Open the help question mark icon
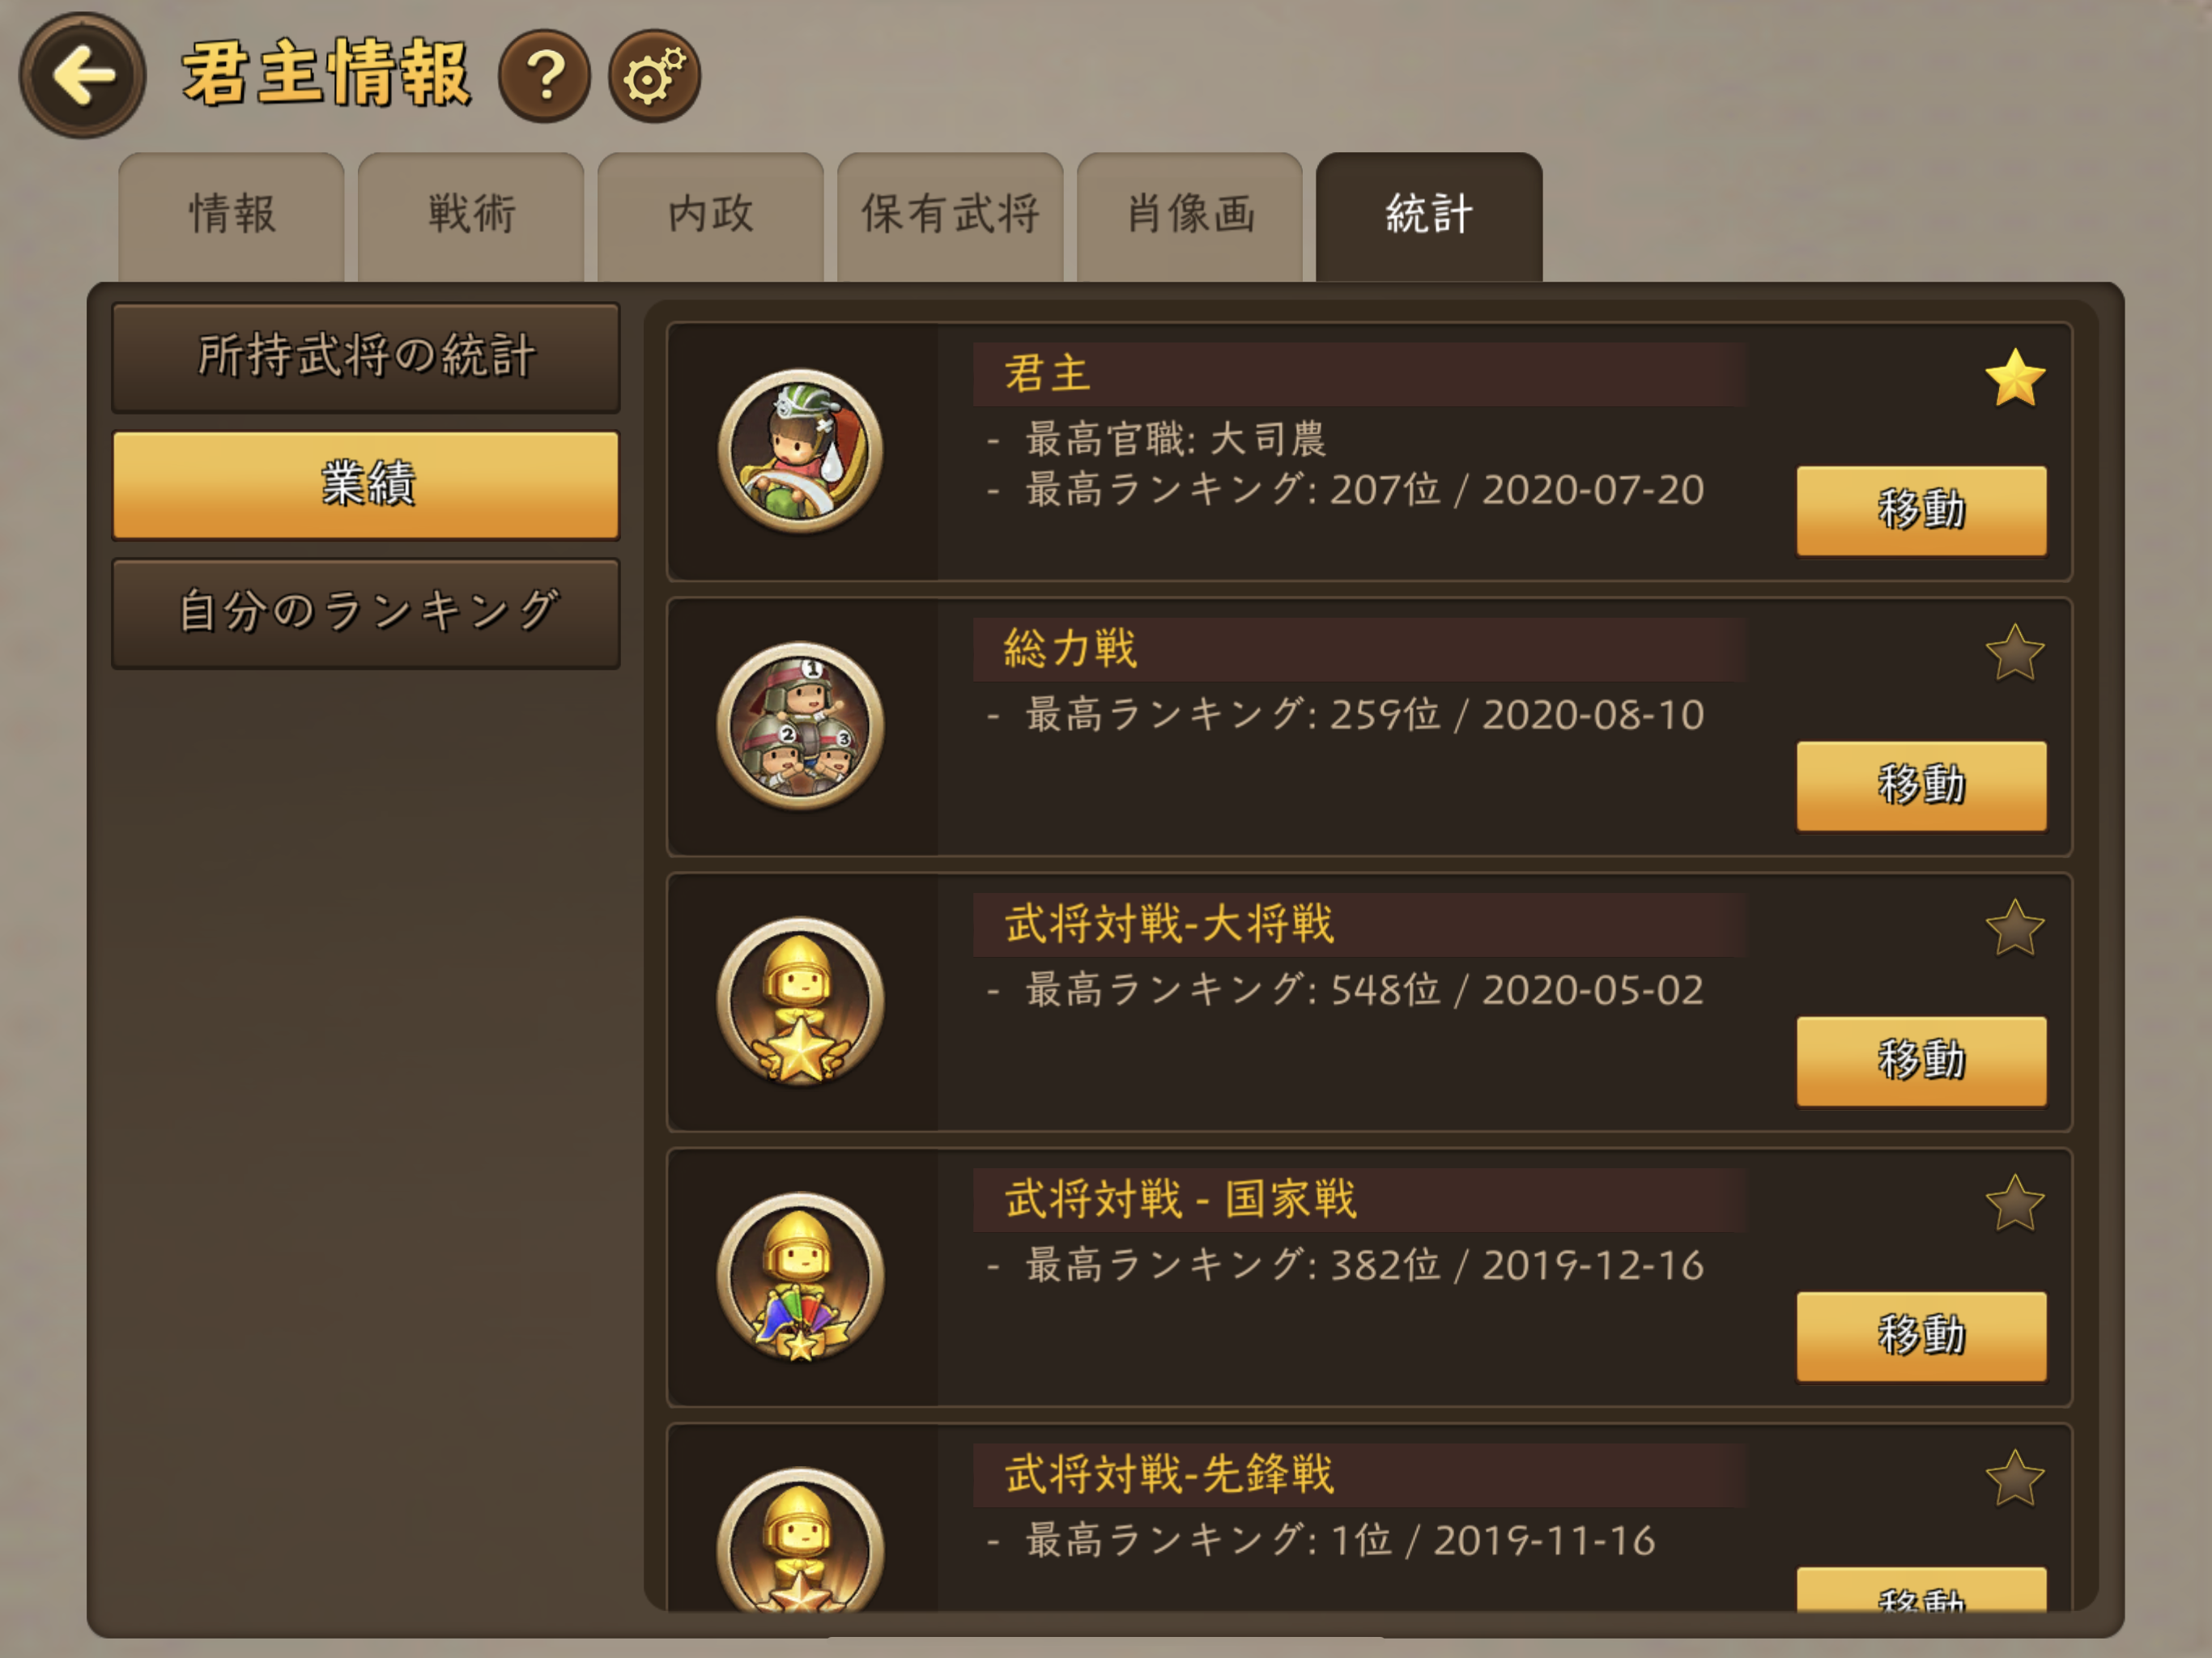2212x1658 pixels. click(544, 76)
